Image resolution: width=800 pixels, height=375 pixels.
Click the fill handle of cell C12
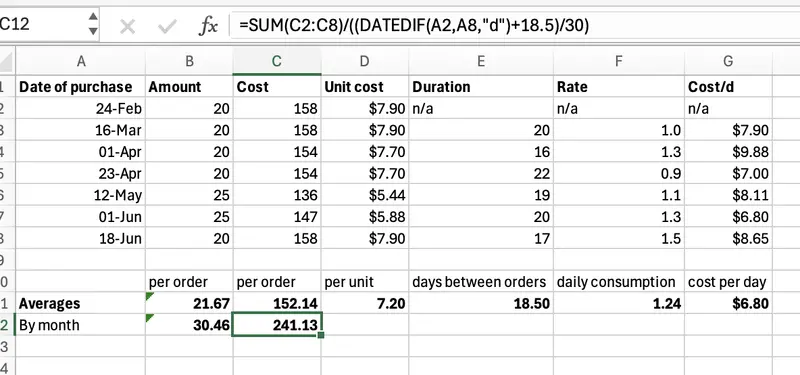point(321,335)
